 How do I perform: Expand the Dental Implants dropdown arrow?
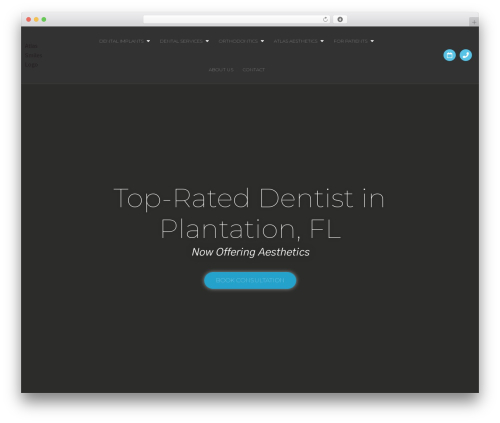[x=148, y=41]
